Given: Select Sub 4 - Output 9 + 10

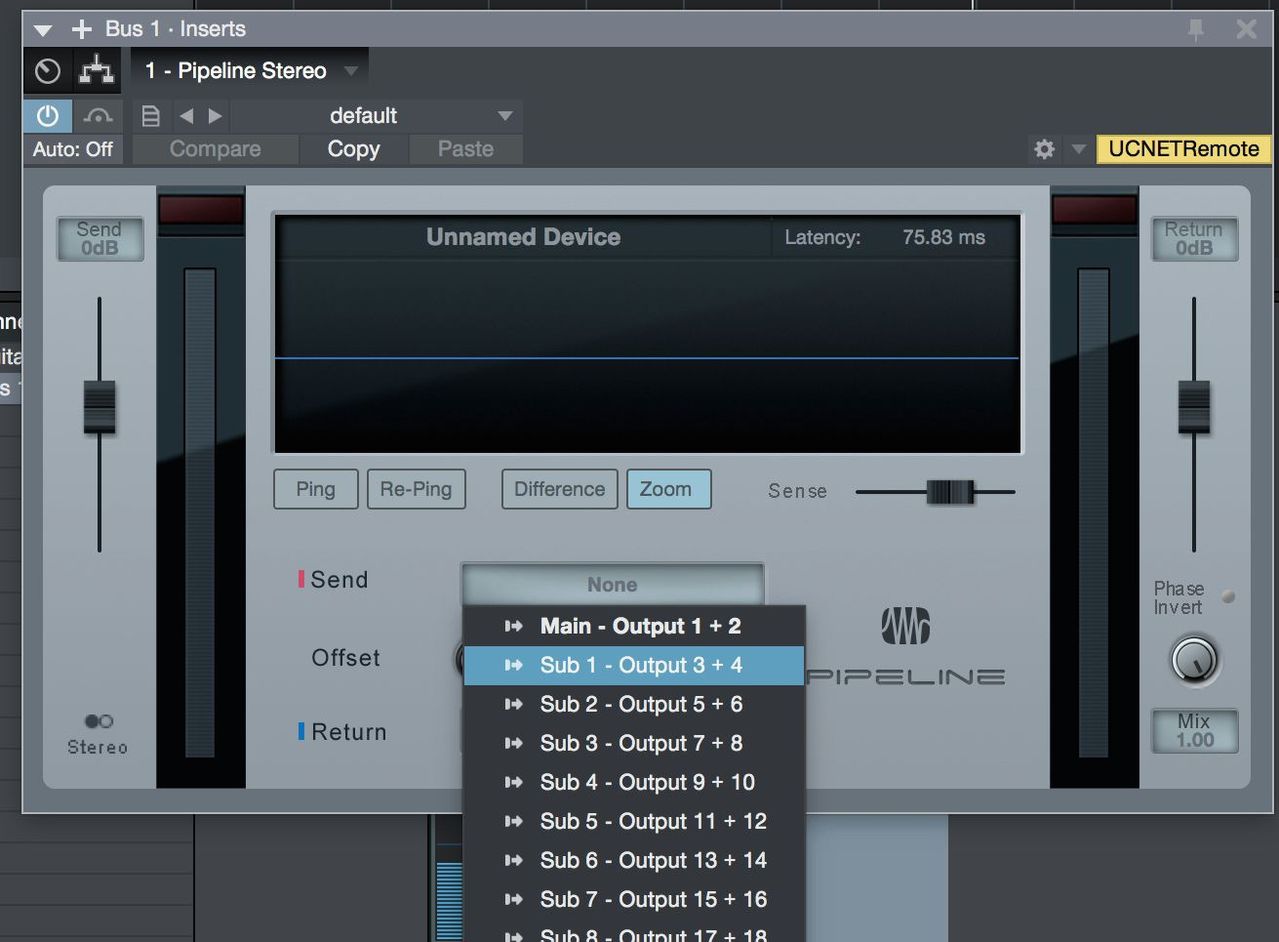Looking at the screenshot, I should click(x=634, y=782).
